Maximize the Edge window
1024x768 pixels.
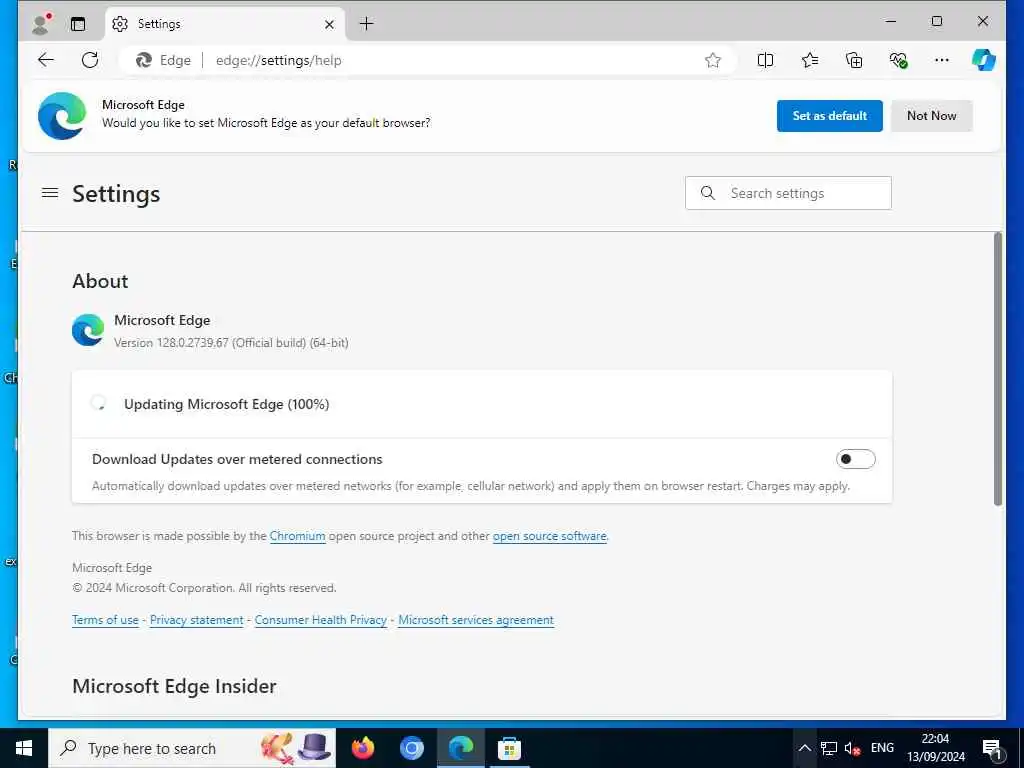click(x=936, y=21)
